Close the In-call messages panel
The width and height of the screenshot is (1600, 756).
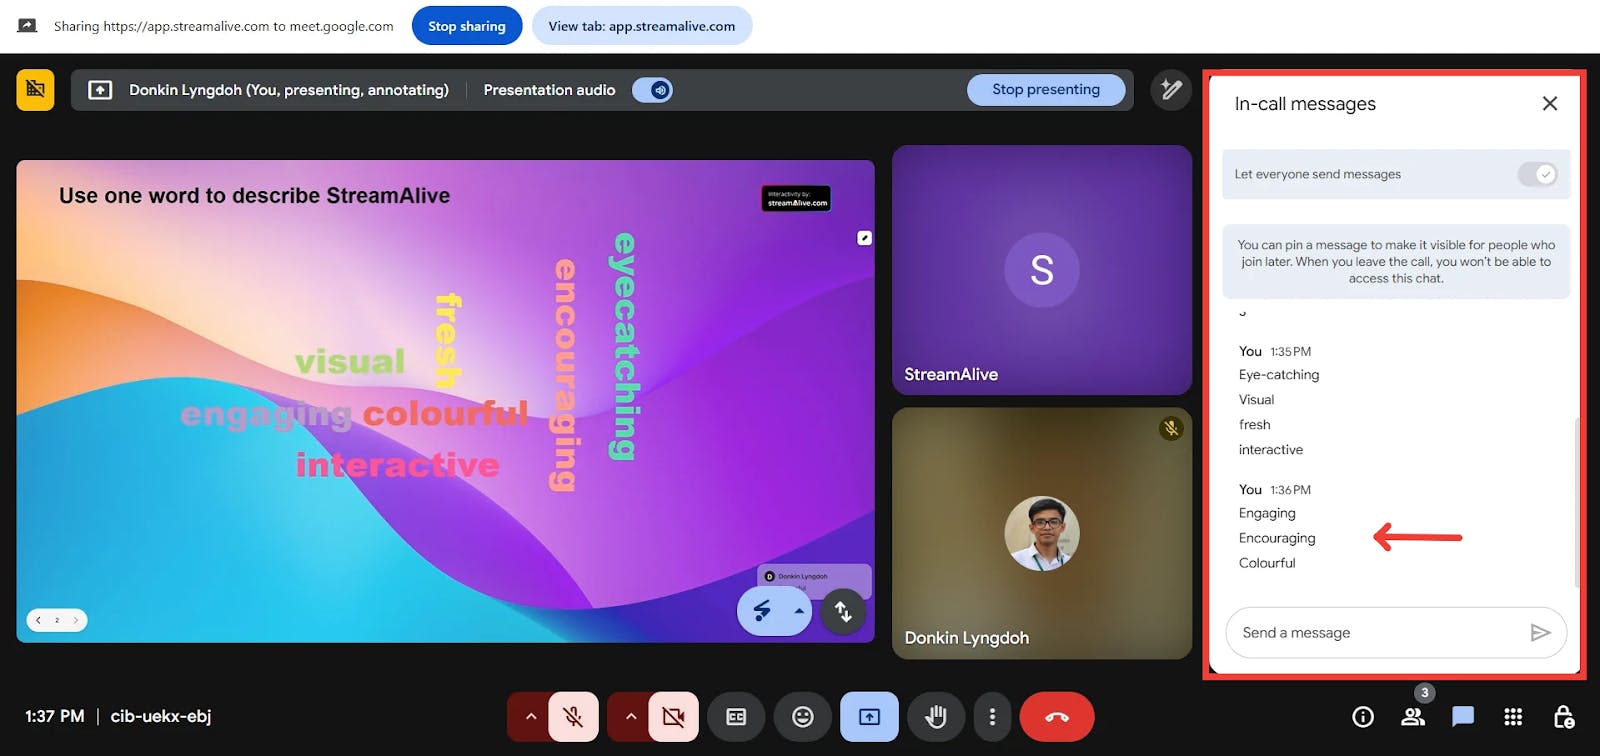1550,103
